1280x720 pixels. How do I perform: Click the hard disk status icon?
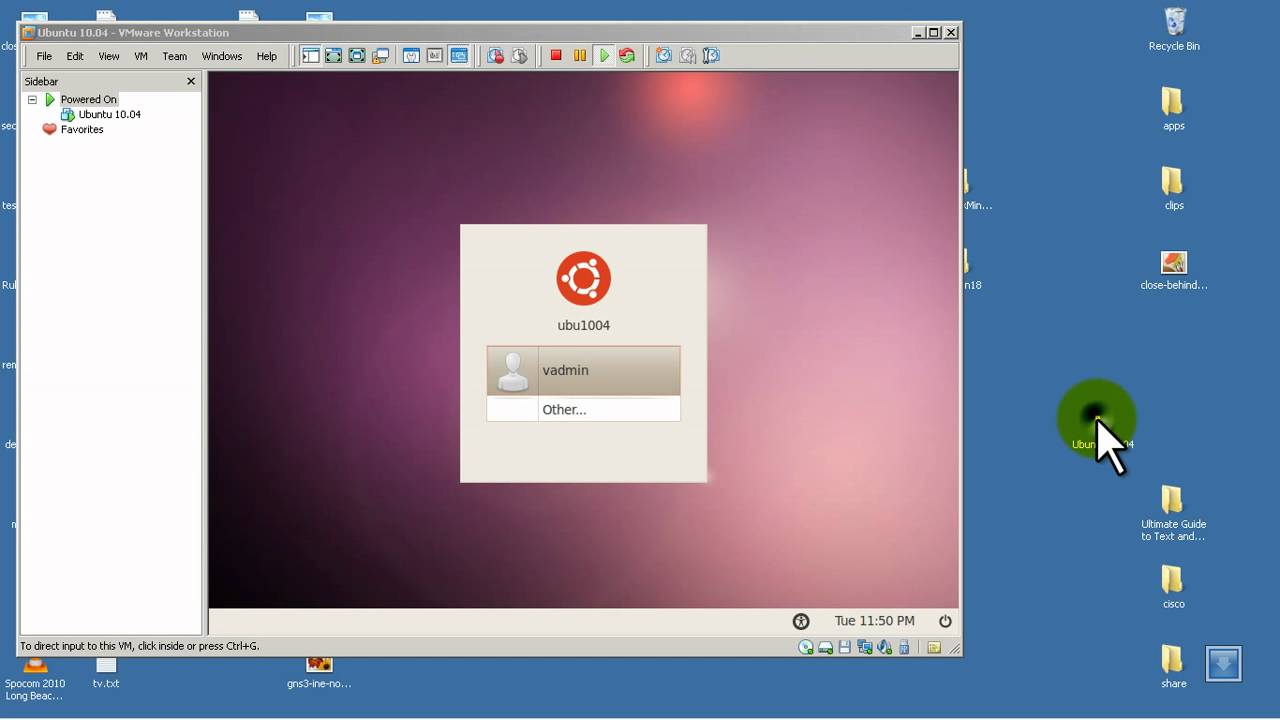pos(825,647)
